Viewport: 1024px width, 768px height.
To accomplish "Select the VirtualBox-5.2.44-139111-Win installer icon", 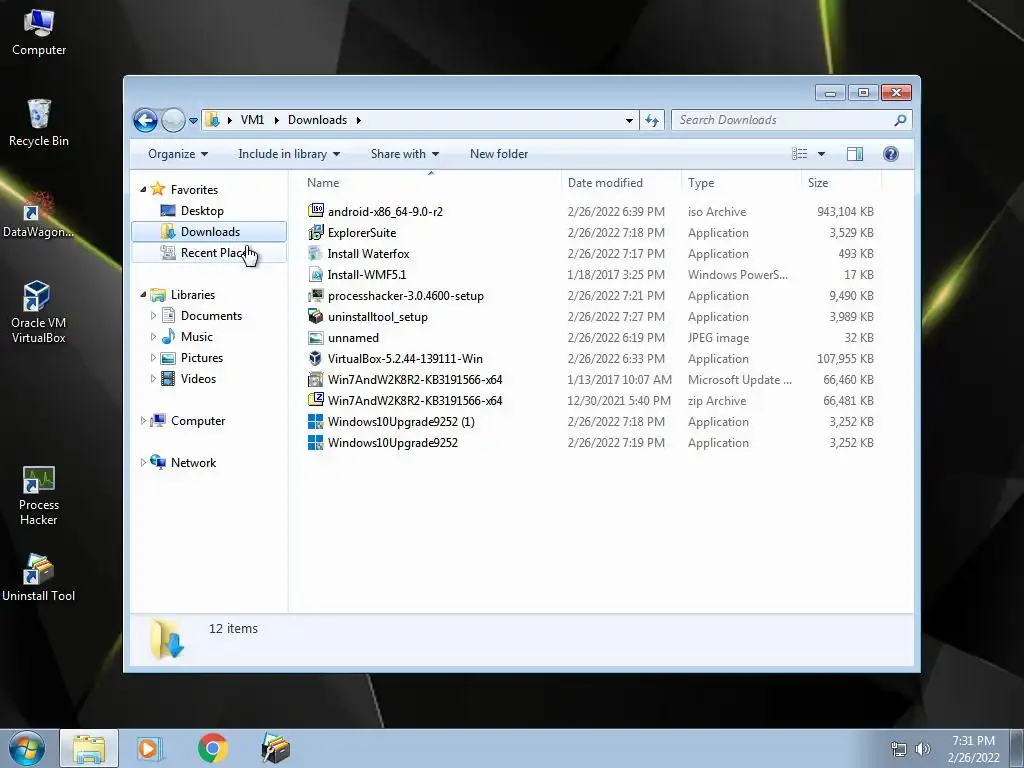I will [x=315, y=359].
